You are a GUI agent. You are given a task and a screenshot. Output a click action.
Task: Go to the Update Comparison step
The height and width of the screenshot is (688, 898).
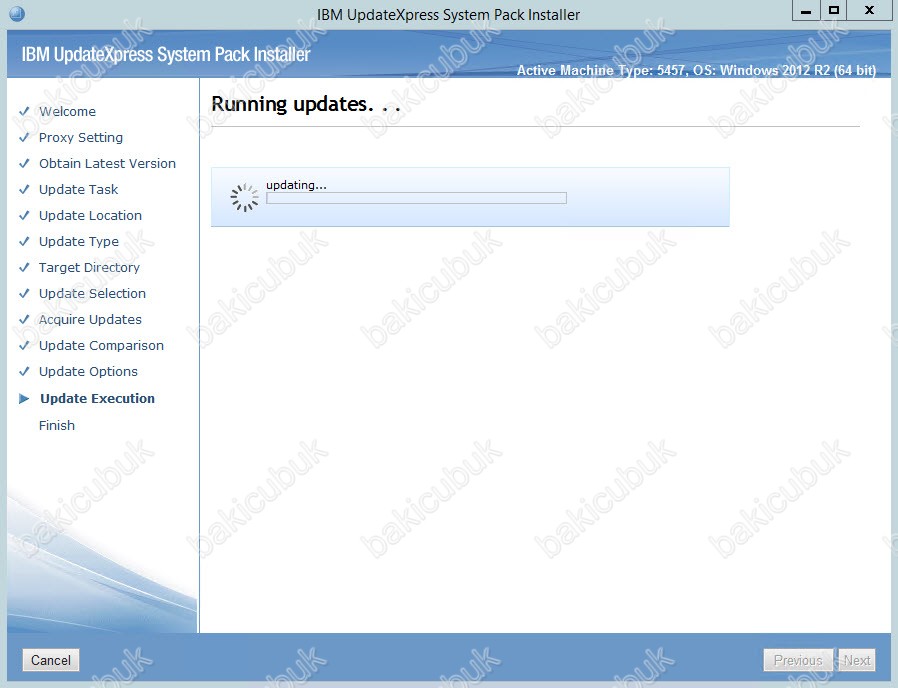point(101,345)
